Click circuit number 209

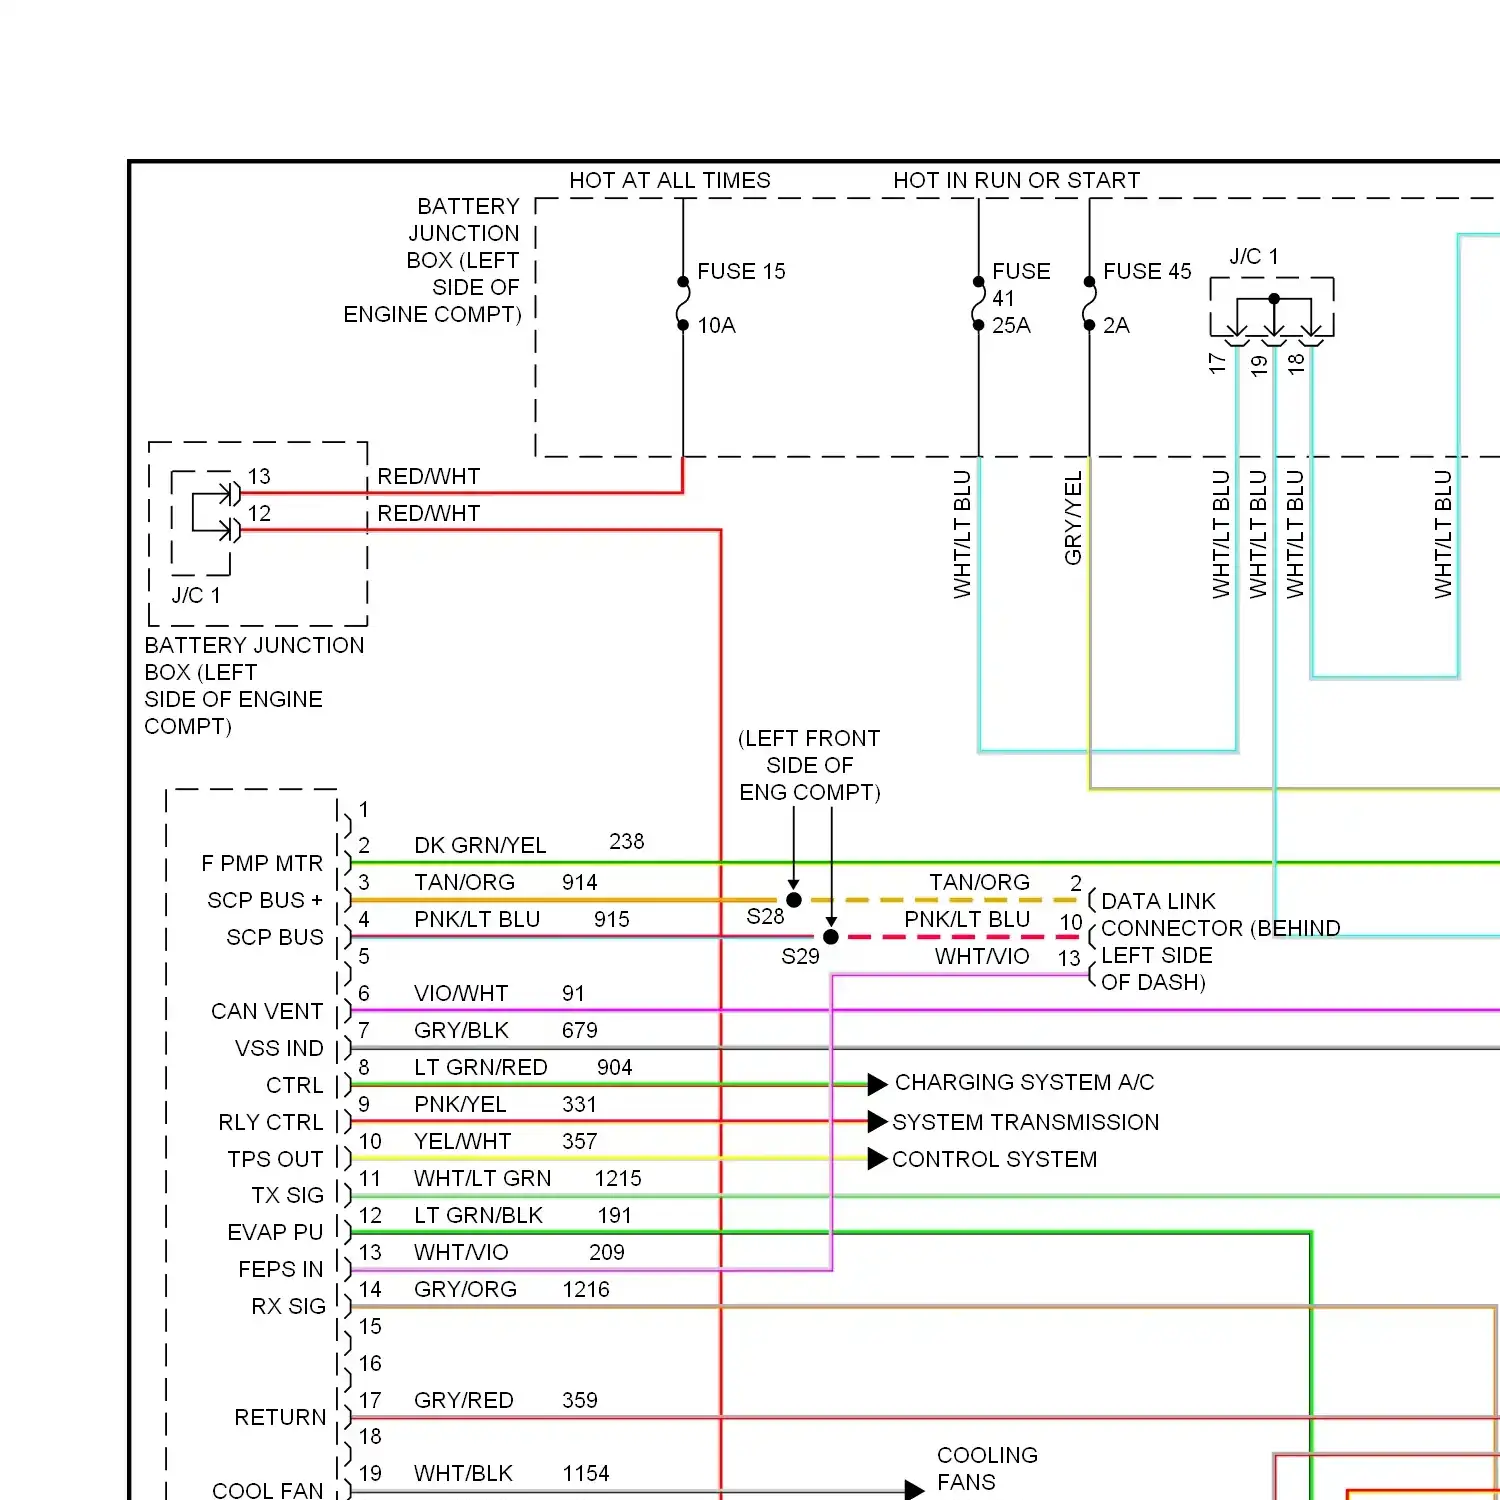[607, 1252]
